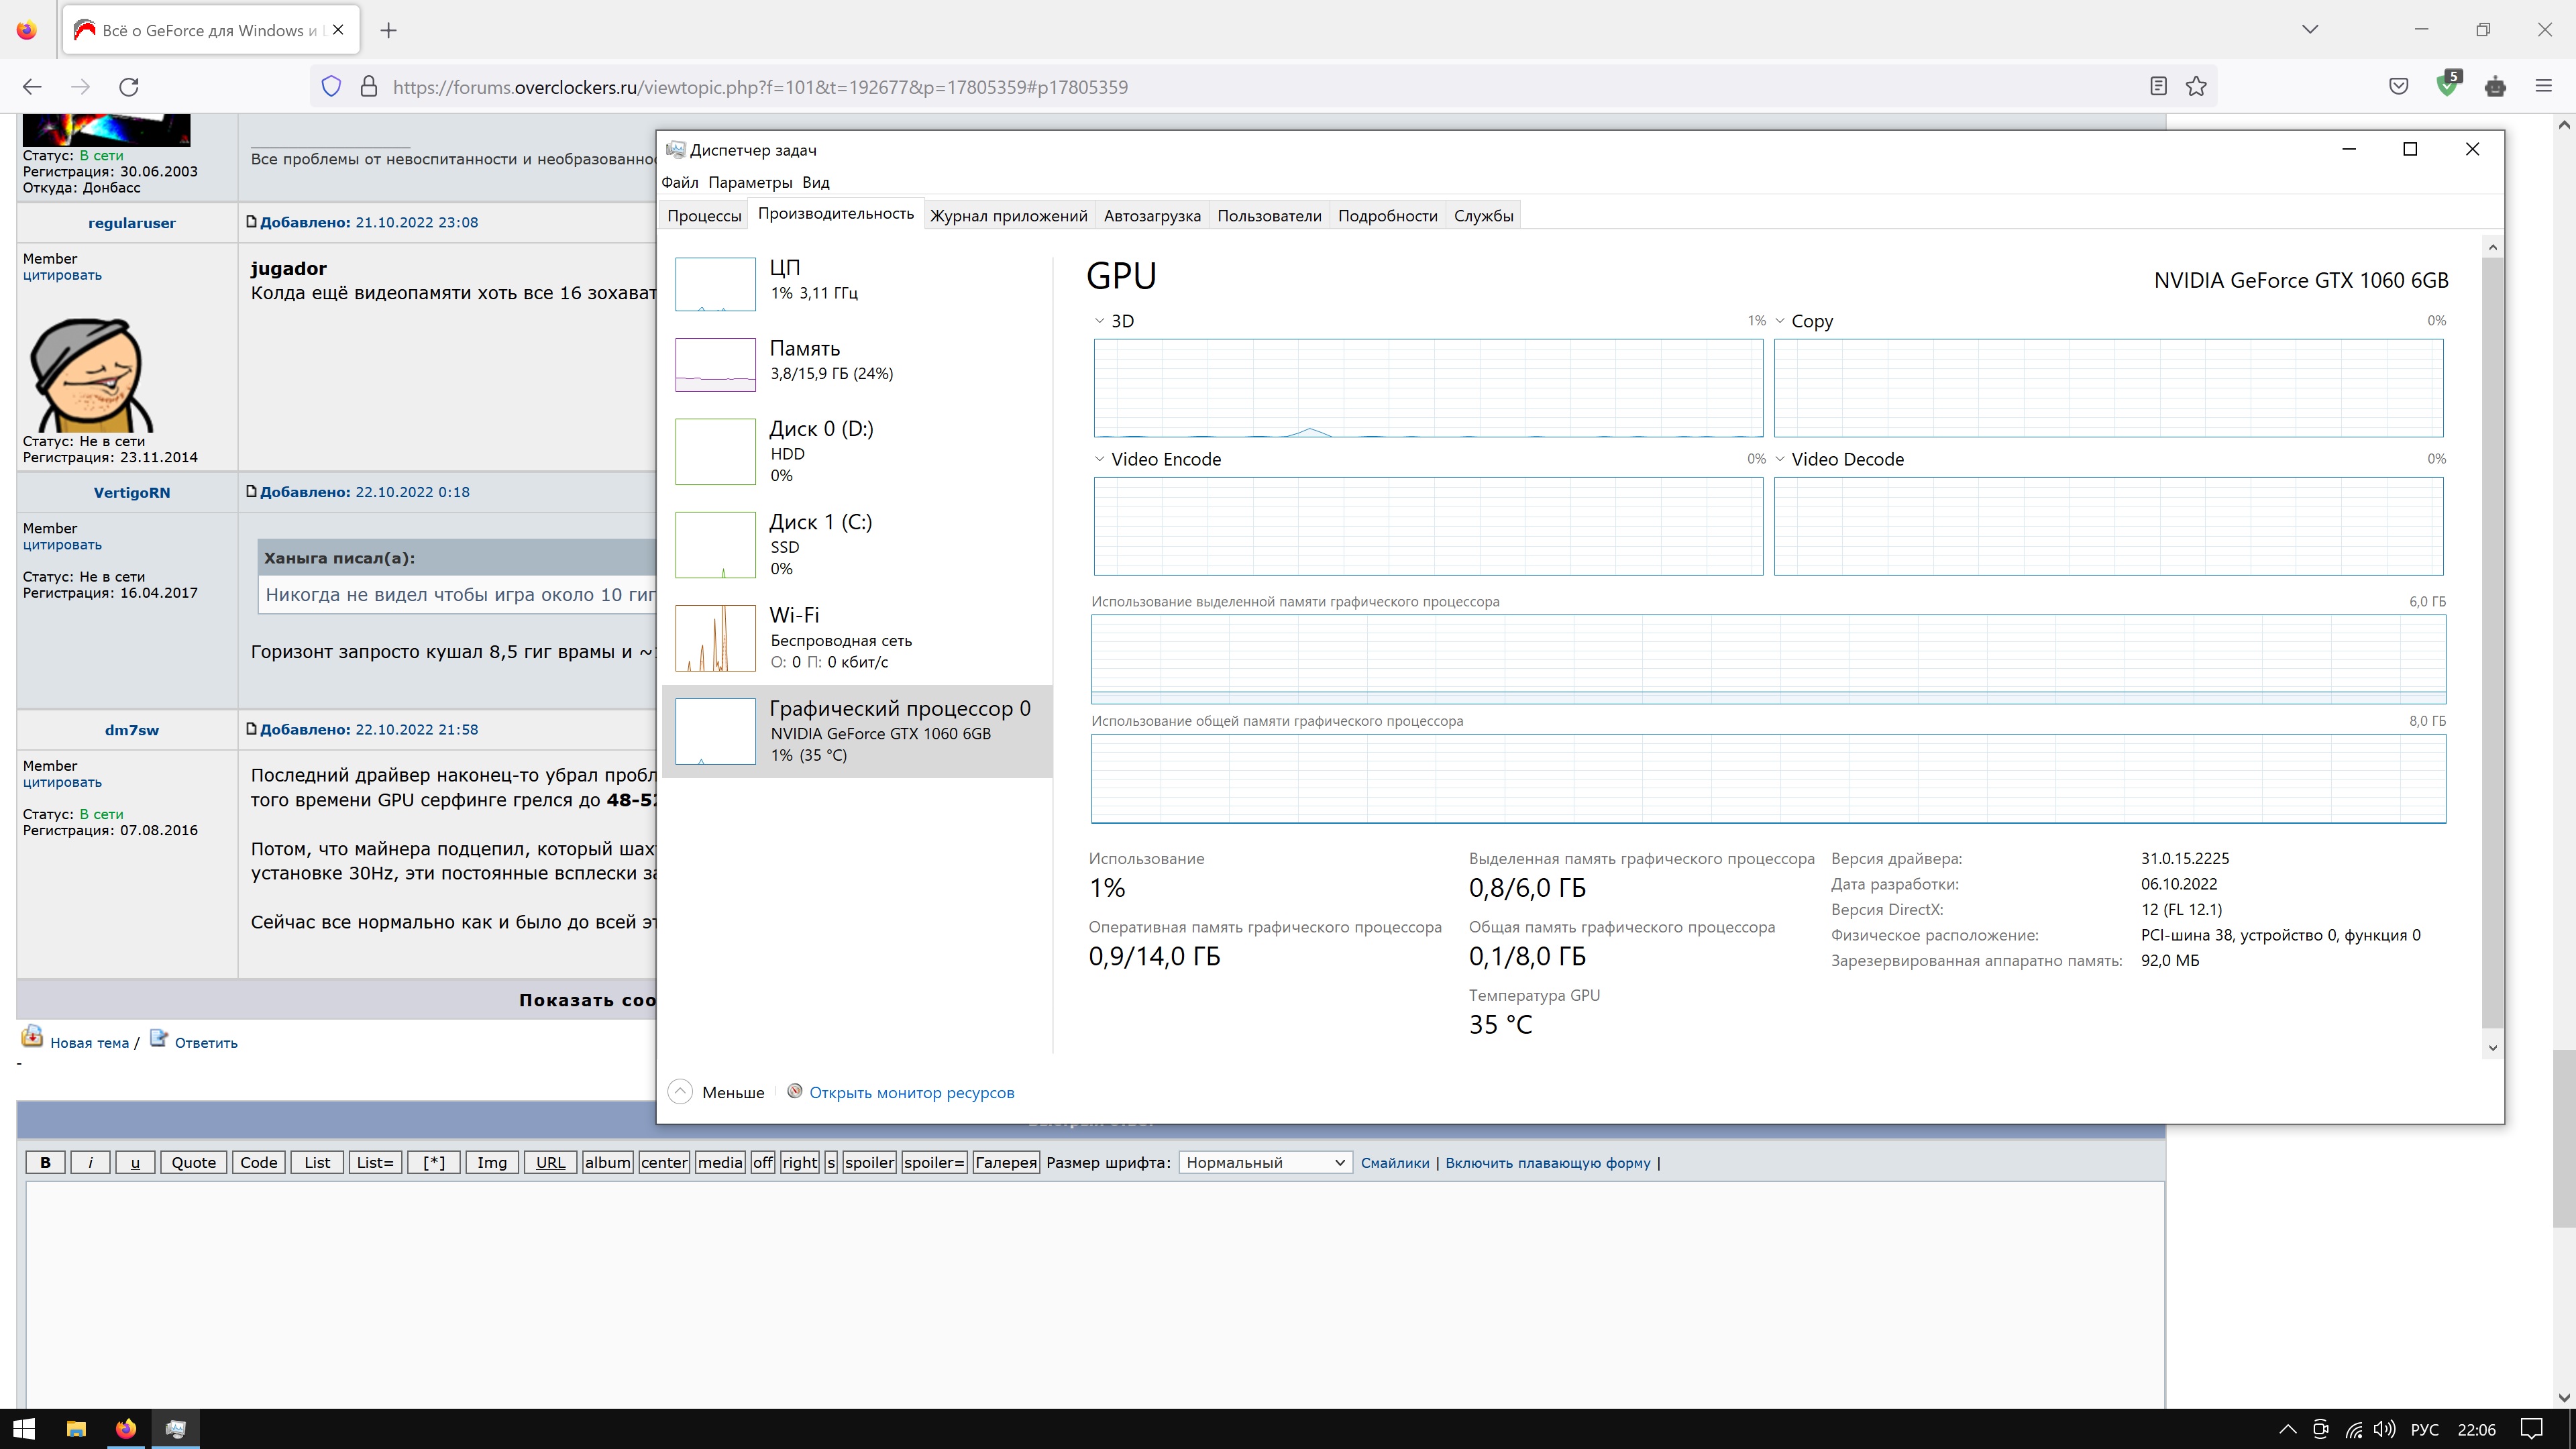Bookmark page with the star icon
The width and height of the screenshot is (2576, 1449).
pyautogui.click(x=2196, y=87)
